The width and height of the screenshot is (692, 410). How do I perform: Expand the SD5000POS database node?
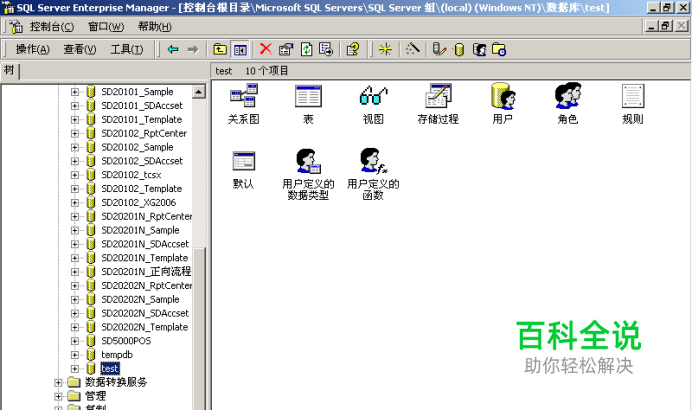pos(75,341)
